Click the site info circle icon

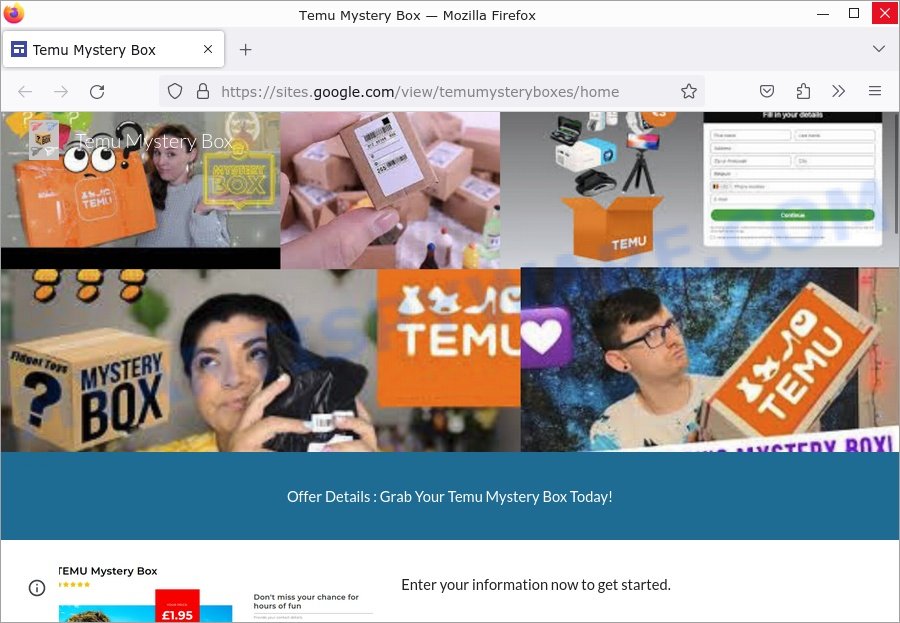pyautogui.click(x=37, y=587)
